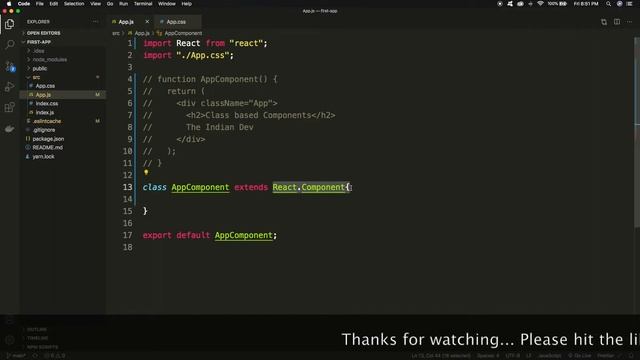This screenshot has height=360, width=640.
Task: Click the src breadcrumb segment
Action: click(x=116, y=33)
